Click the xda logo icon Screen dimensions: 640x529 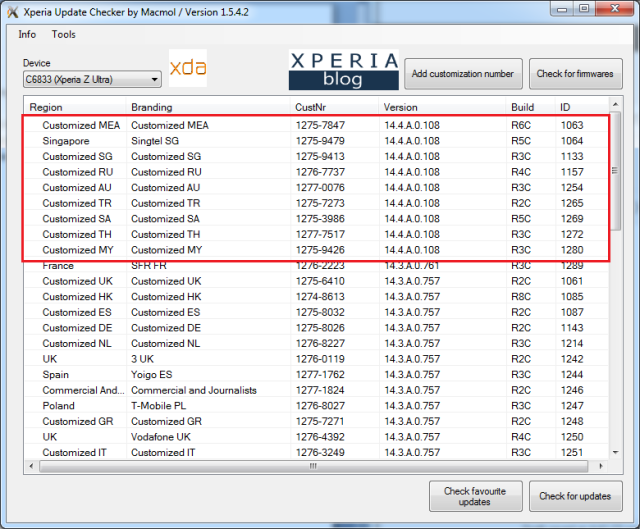click(x=188, y=68)
